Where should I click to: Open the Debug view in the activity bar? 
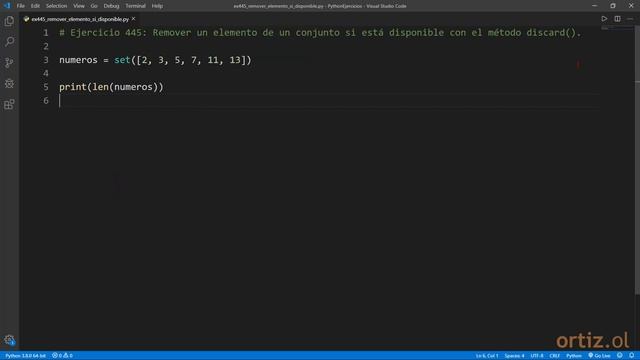[9, 83]
